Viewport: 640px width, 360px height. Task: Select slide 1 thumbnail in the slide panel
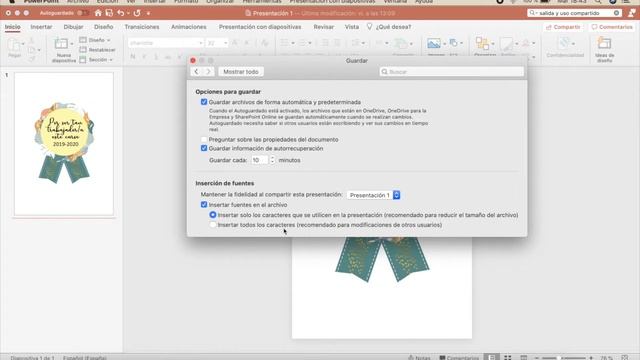[x=64, y=144]
